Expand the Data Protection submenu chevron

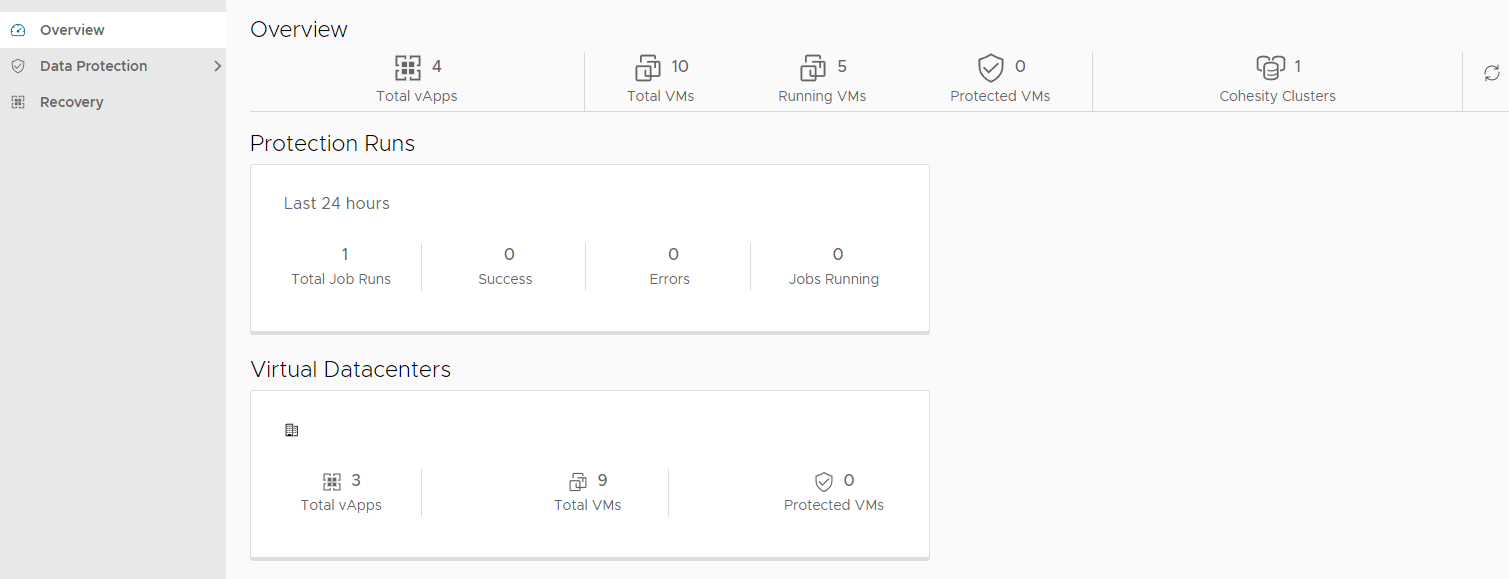coord(217,66)
